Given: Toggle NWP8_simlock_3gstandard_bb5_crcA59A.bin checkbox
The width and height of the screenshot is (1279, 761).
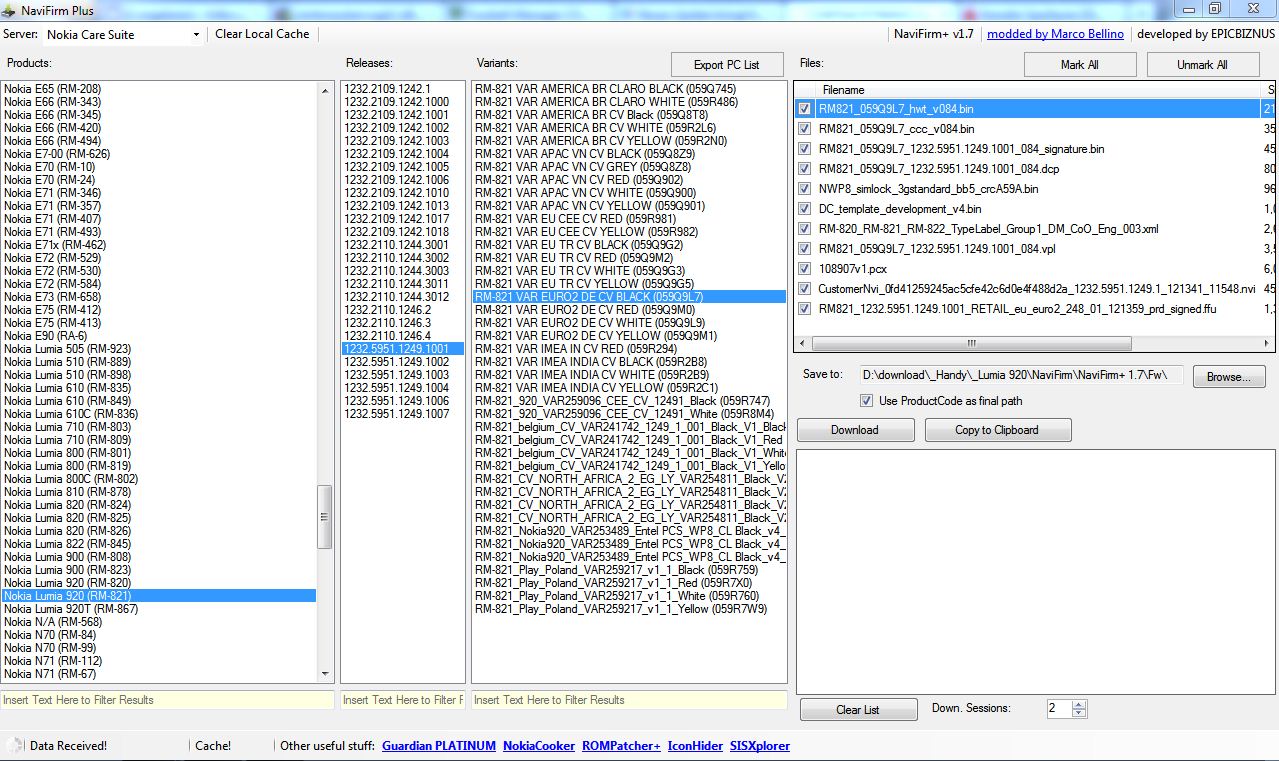Looking at the screenshot, I should [x=805, y=189].
